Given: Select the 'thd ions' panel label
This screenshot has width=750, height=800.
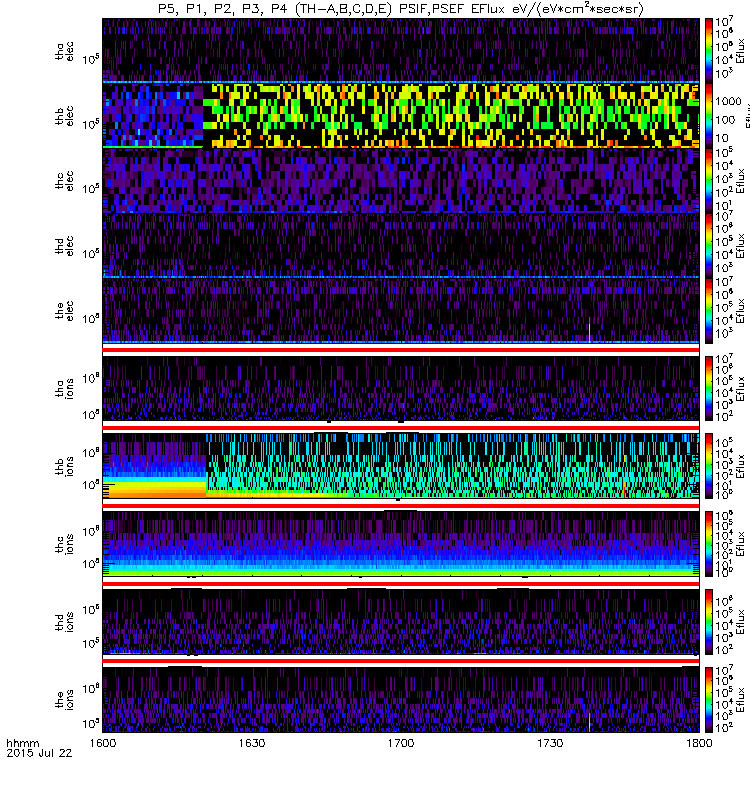Looking at the screenshot, I should click(65, 622).
